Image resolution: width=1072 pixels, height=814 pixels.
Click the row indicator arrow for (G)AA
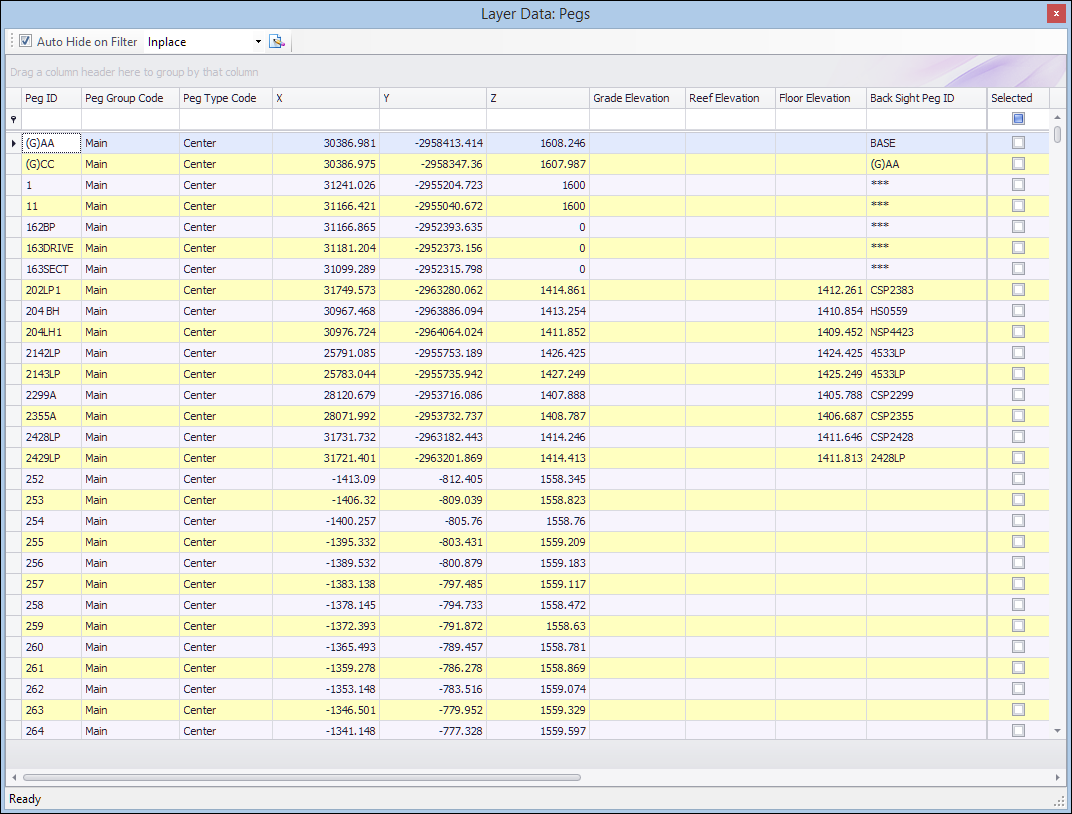point(13,143)
